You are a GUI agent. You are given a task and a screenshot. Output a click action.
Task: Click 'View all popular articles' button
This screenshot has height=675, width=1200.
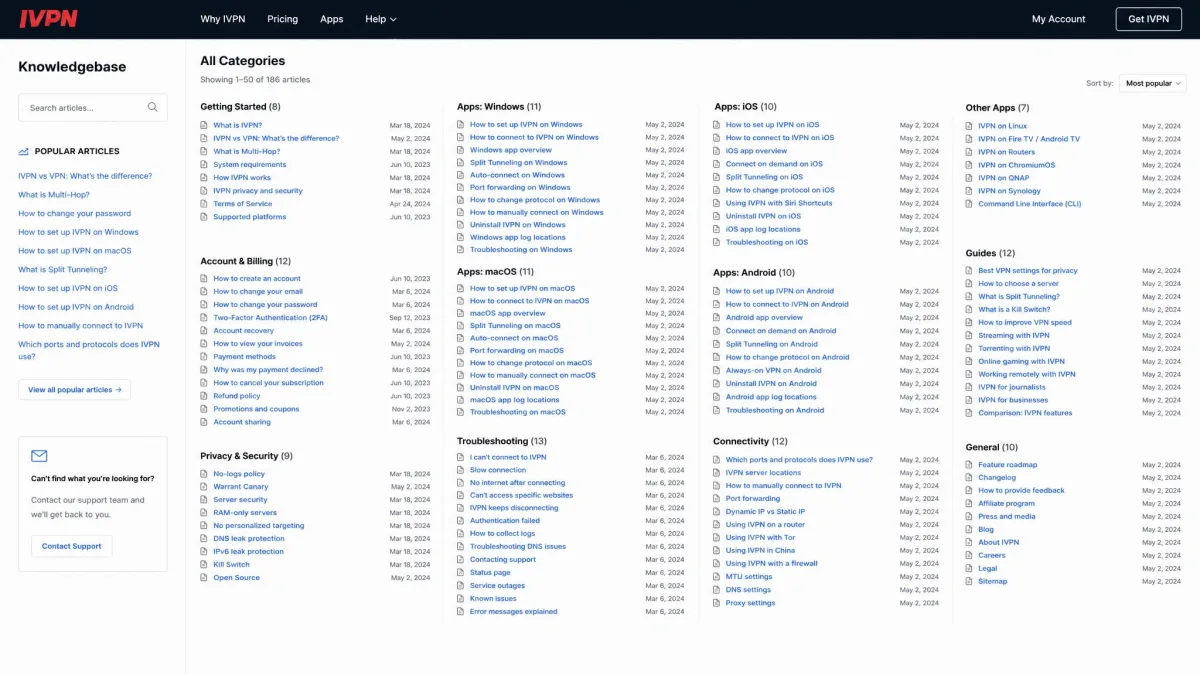[x=75, y=390]
